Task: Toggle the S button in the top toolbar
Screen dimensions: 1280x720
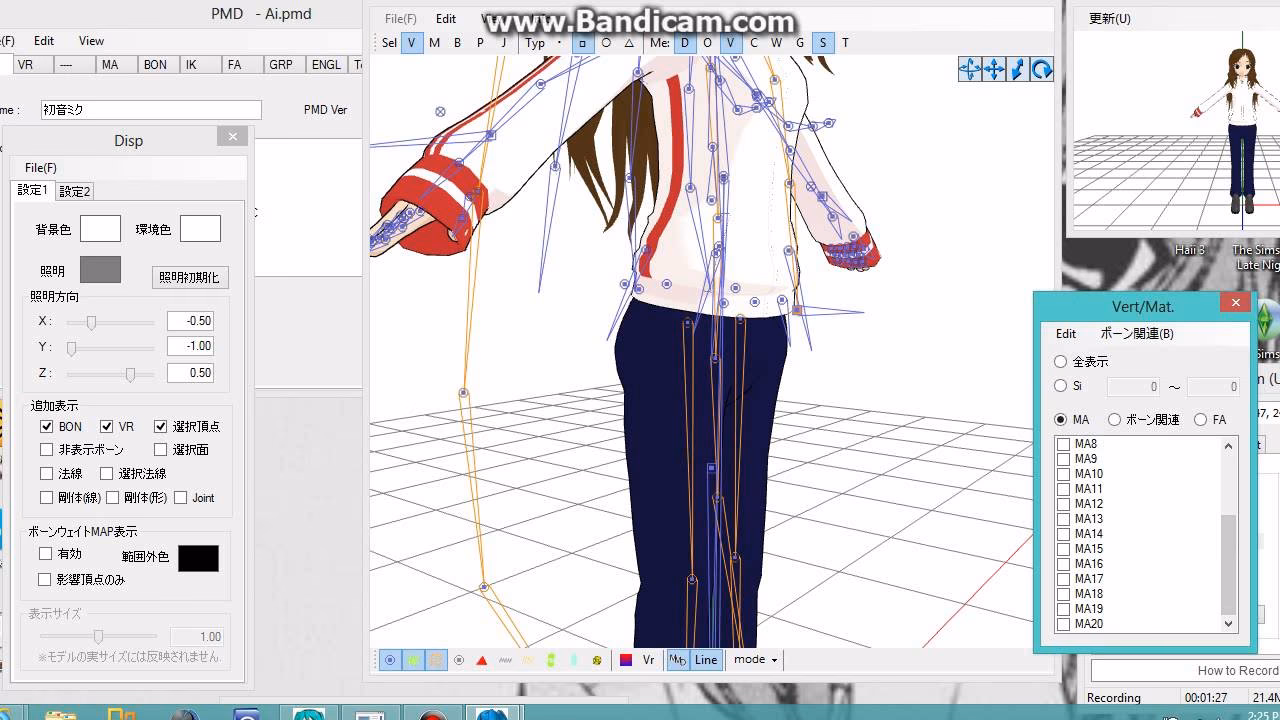Action: click(x=823, y=43)
